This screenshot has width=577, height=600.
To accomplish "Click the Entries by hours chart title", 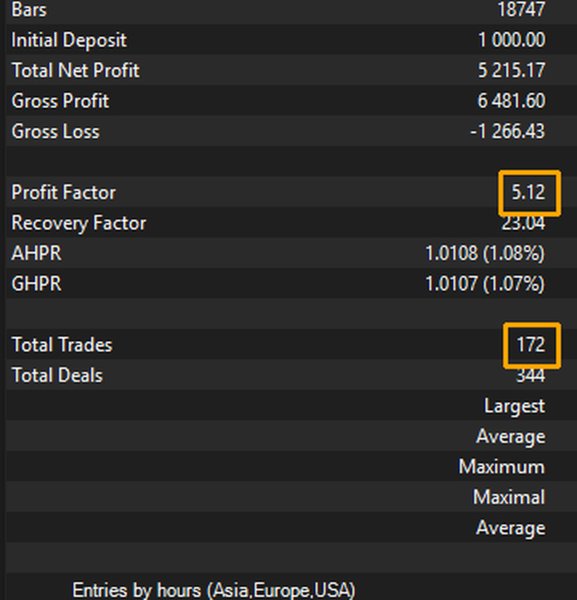I will (214, 590).
